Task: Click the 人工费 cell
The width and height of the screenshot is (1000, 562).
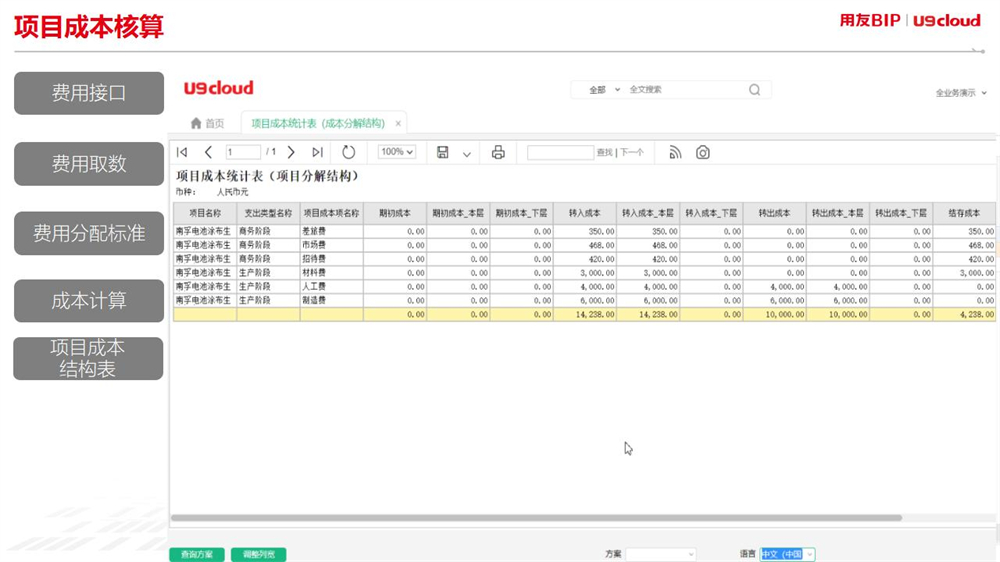Action: click(x=331, y=286)
